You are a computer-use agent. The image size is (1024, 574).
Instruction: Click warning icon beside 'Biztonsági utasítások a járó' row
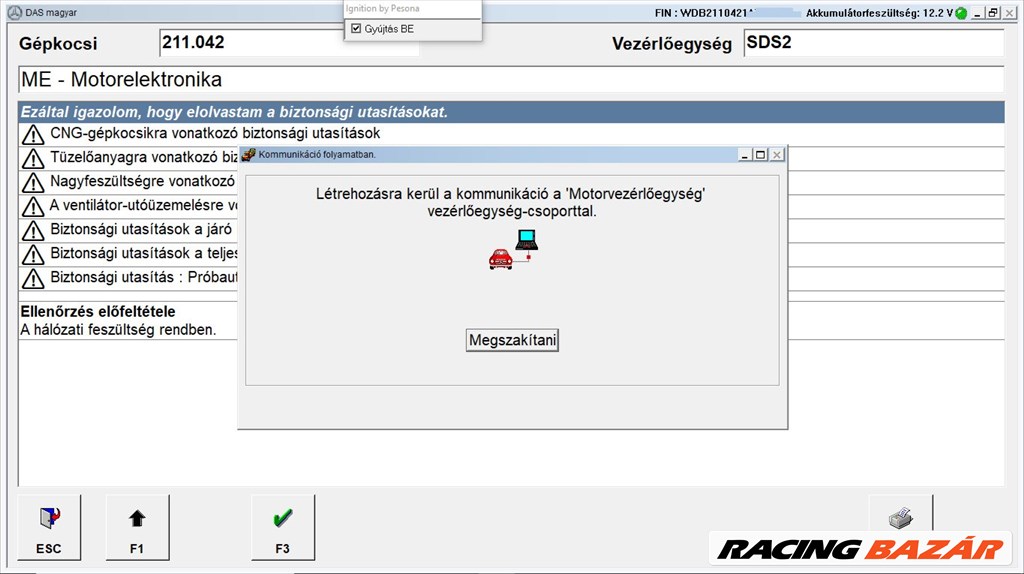pos(33,231)
